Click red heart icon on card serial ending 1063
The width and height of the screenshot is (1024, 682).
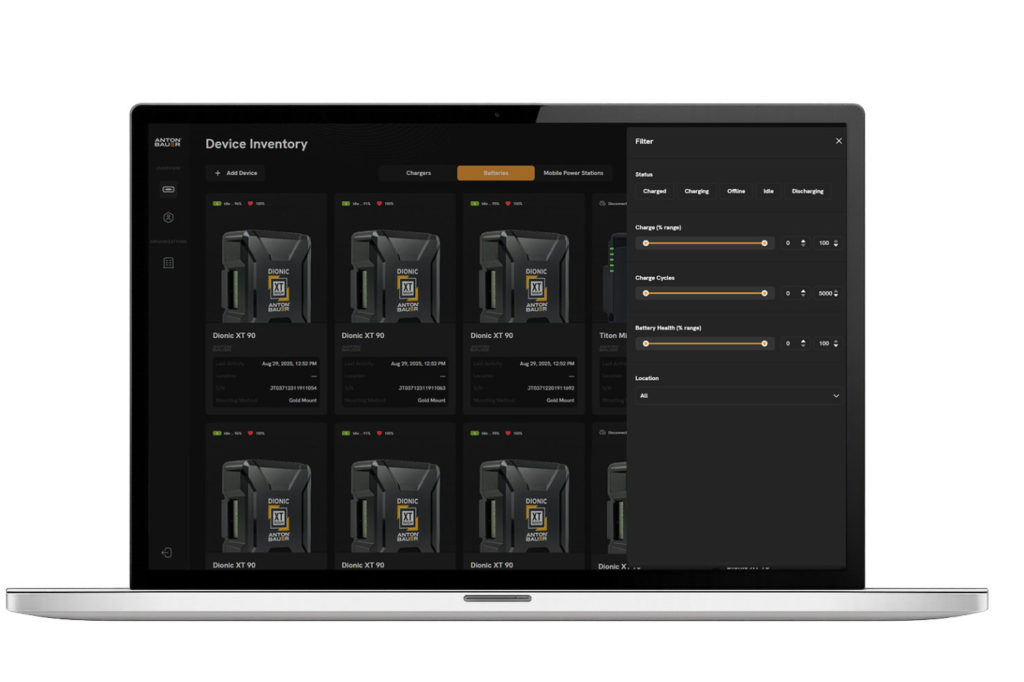coord(379,203)
